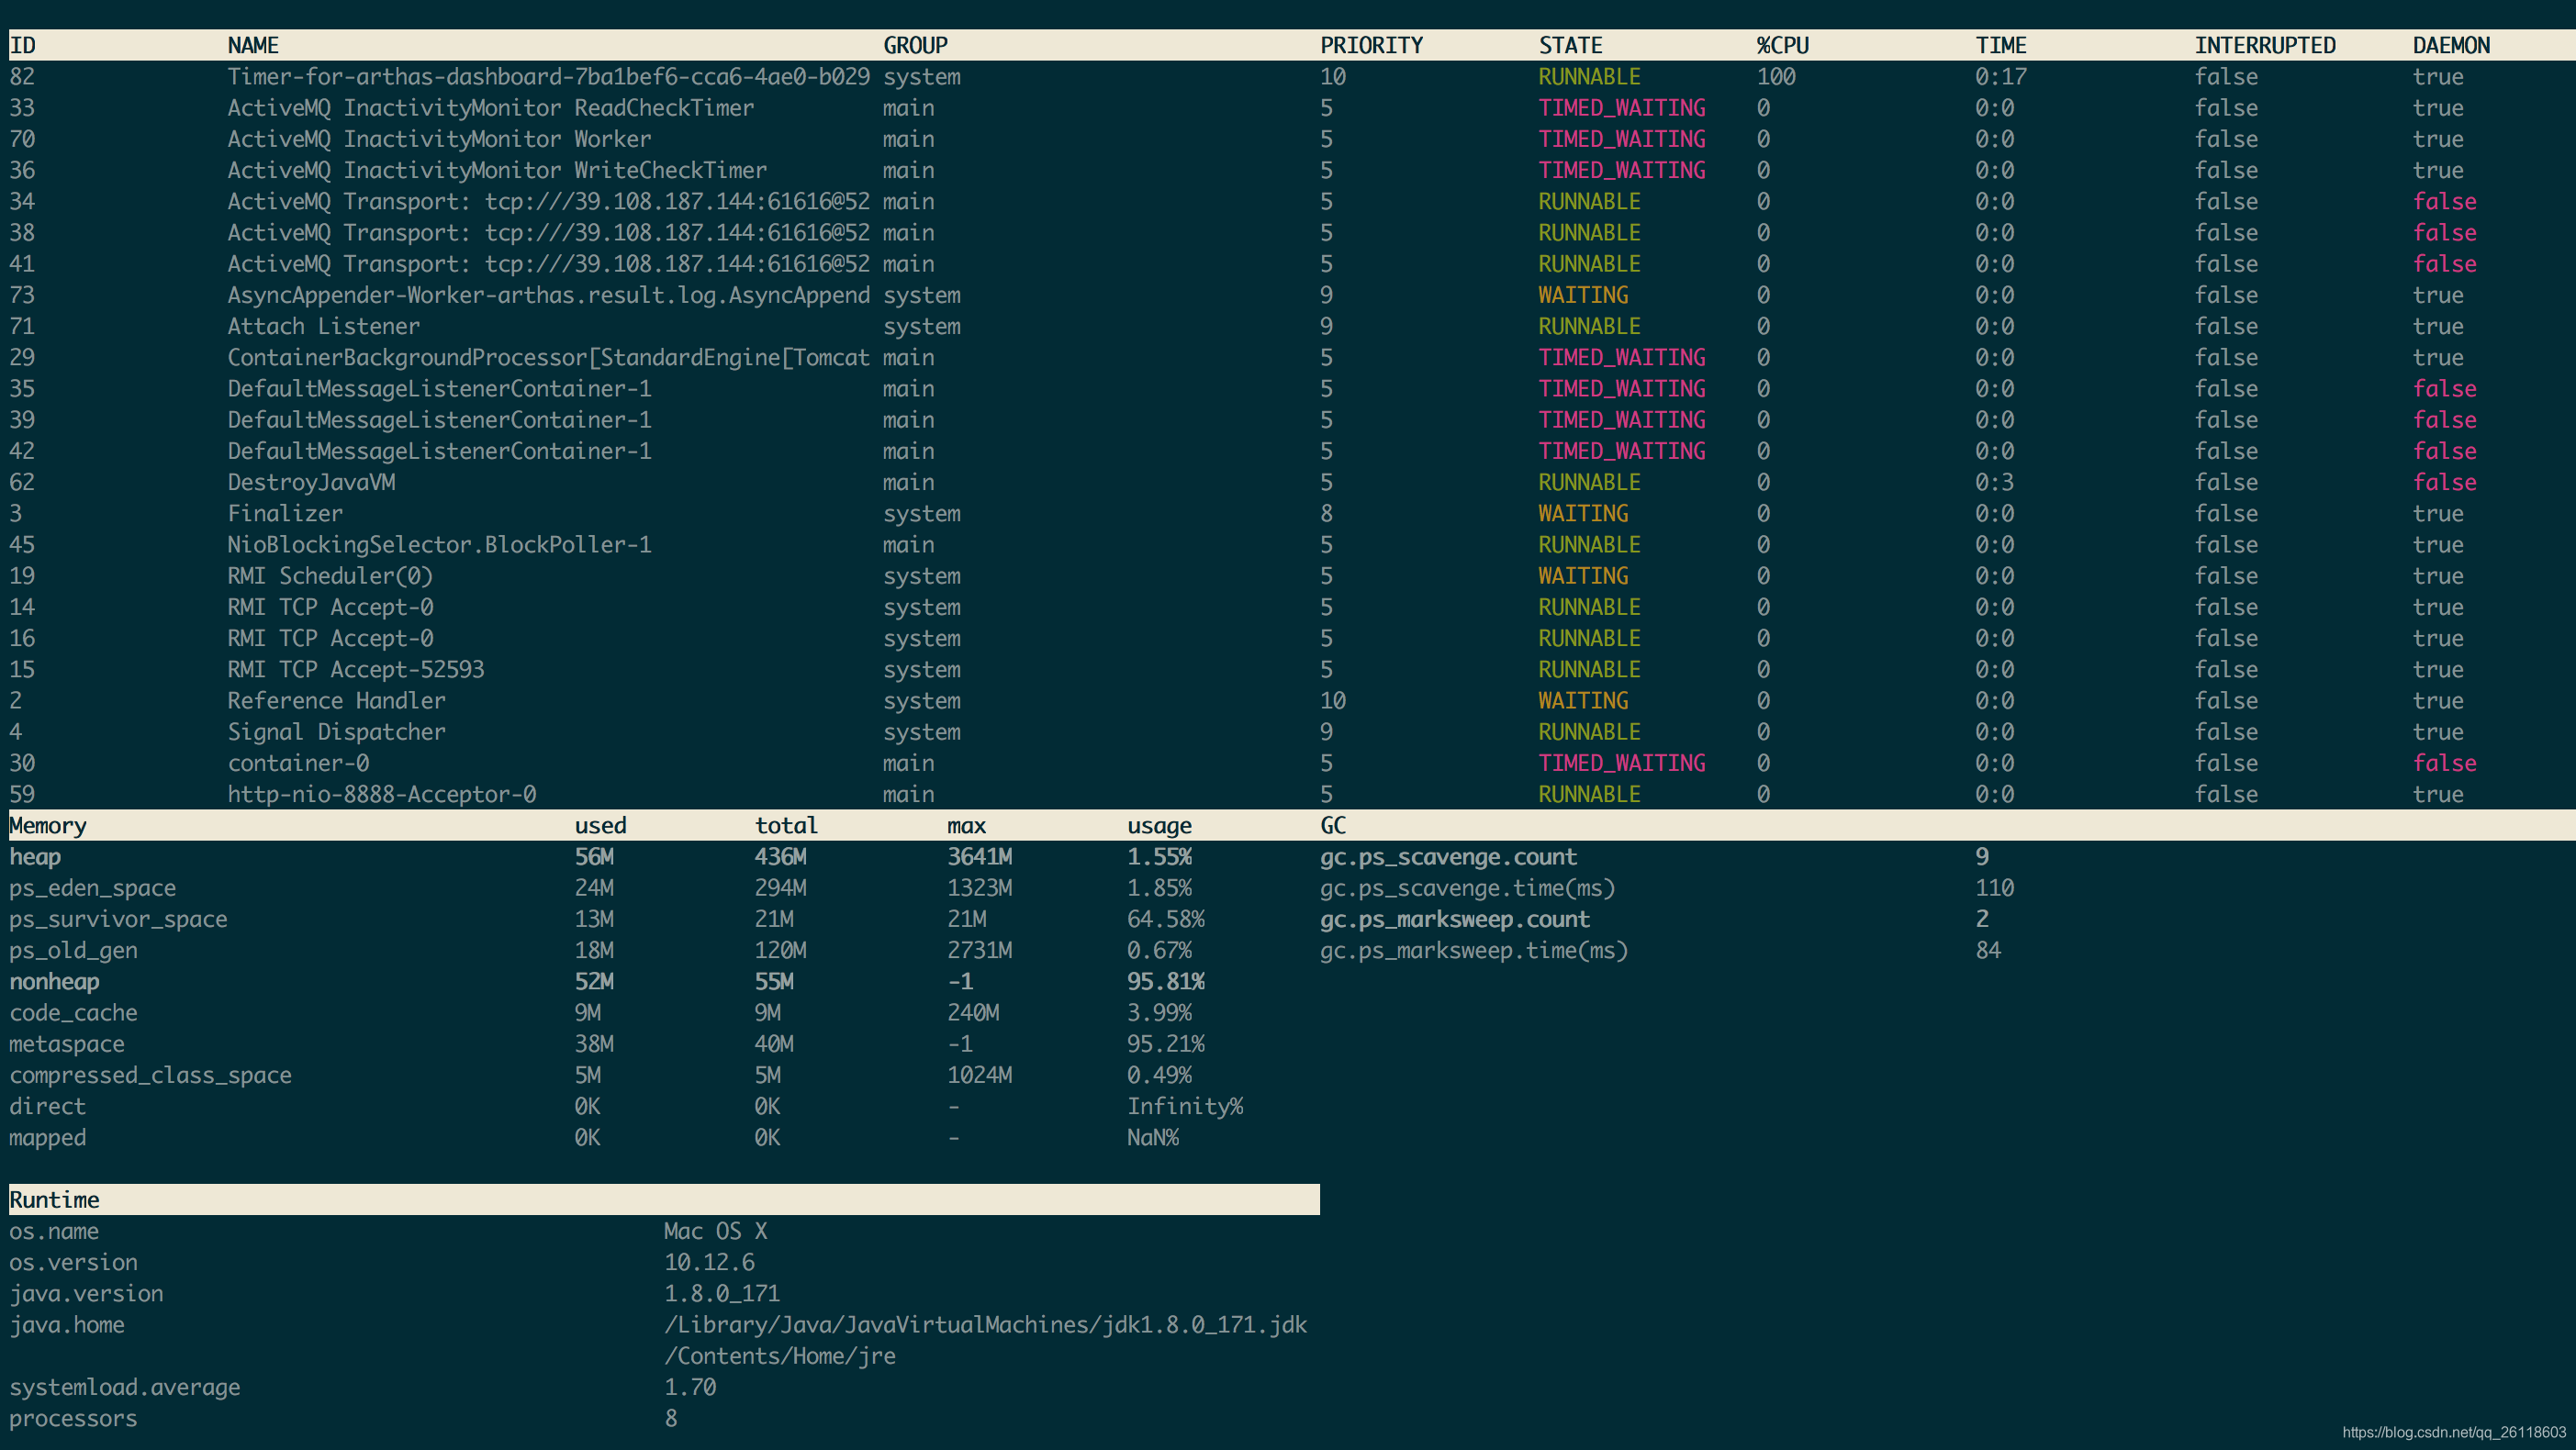Select http-nio-8888-Acceptor-0 thread name
The width and height of the screenshot is (2576, 1450).
point(381,794)
